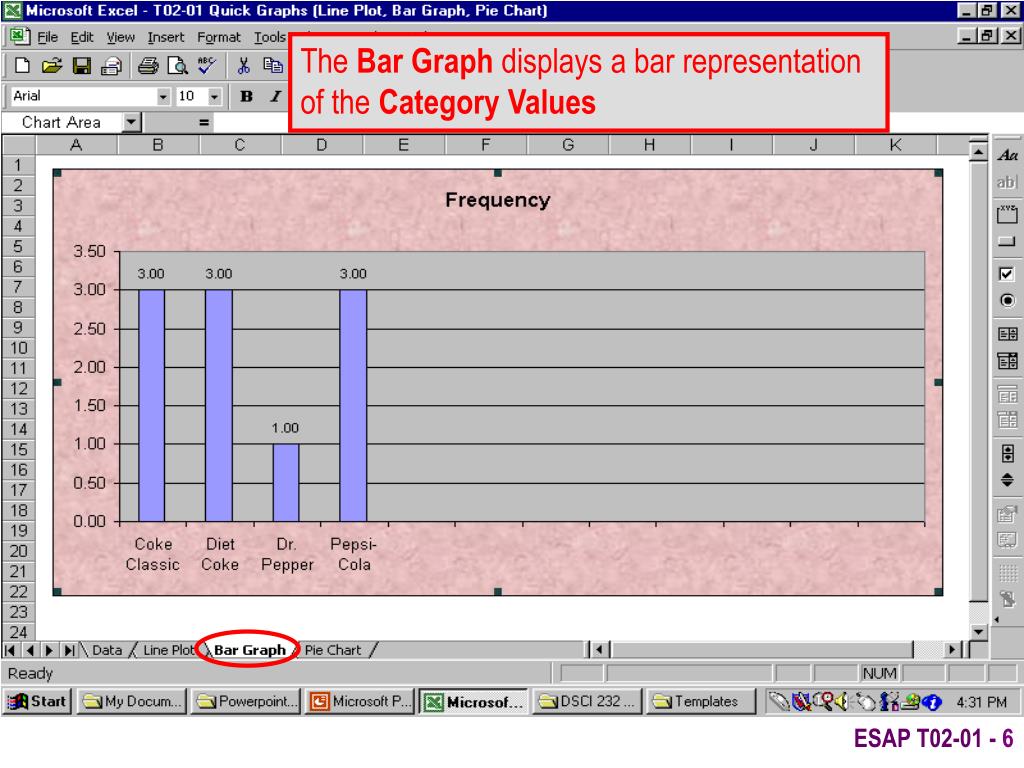
Task: Click horizontal scrollbar right arrow
Action: pyautogui.click(x=952, y=650)
